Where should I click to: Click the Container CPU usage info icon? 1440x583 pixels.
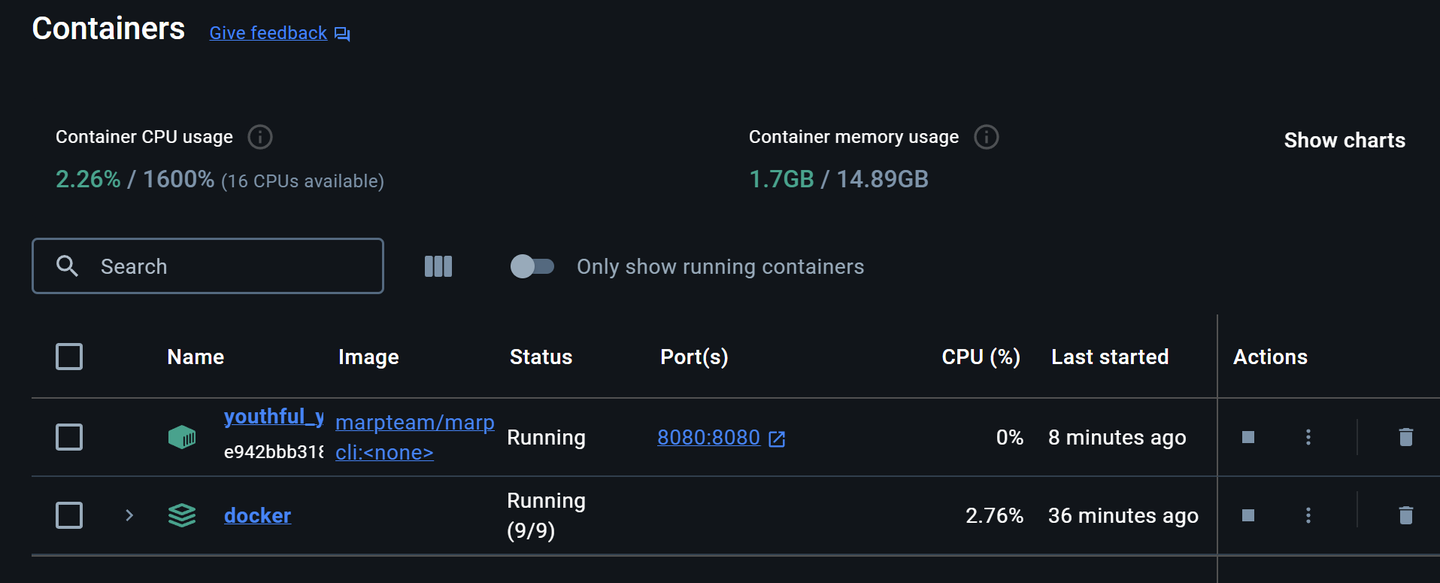click(260, 137)
